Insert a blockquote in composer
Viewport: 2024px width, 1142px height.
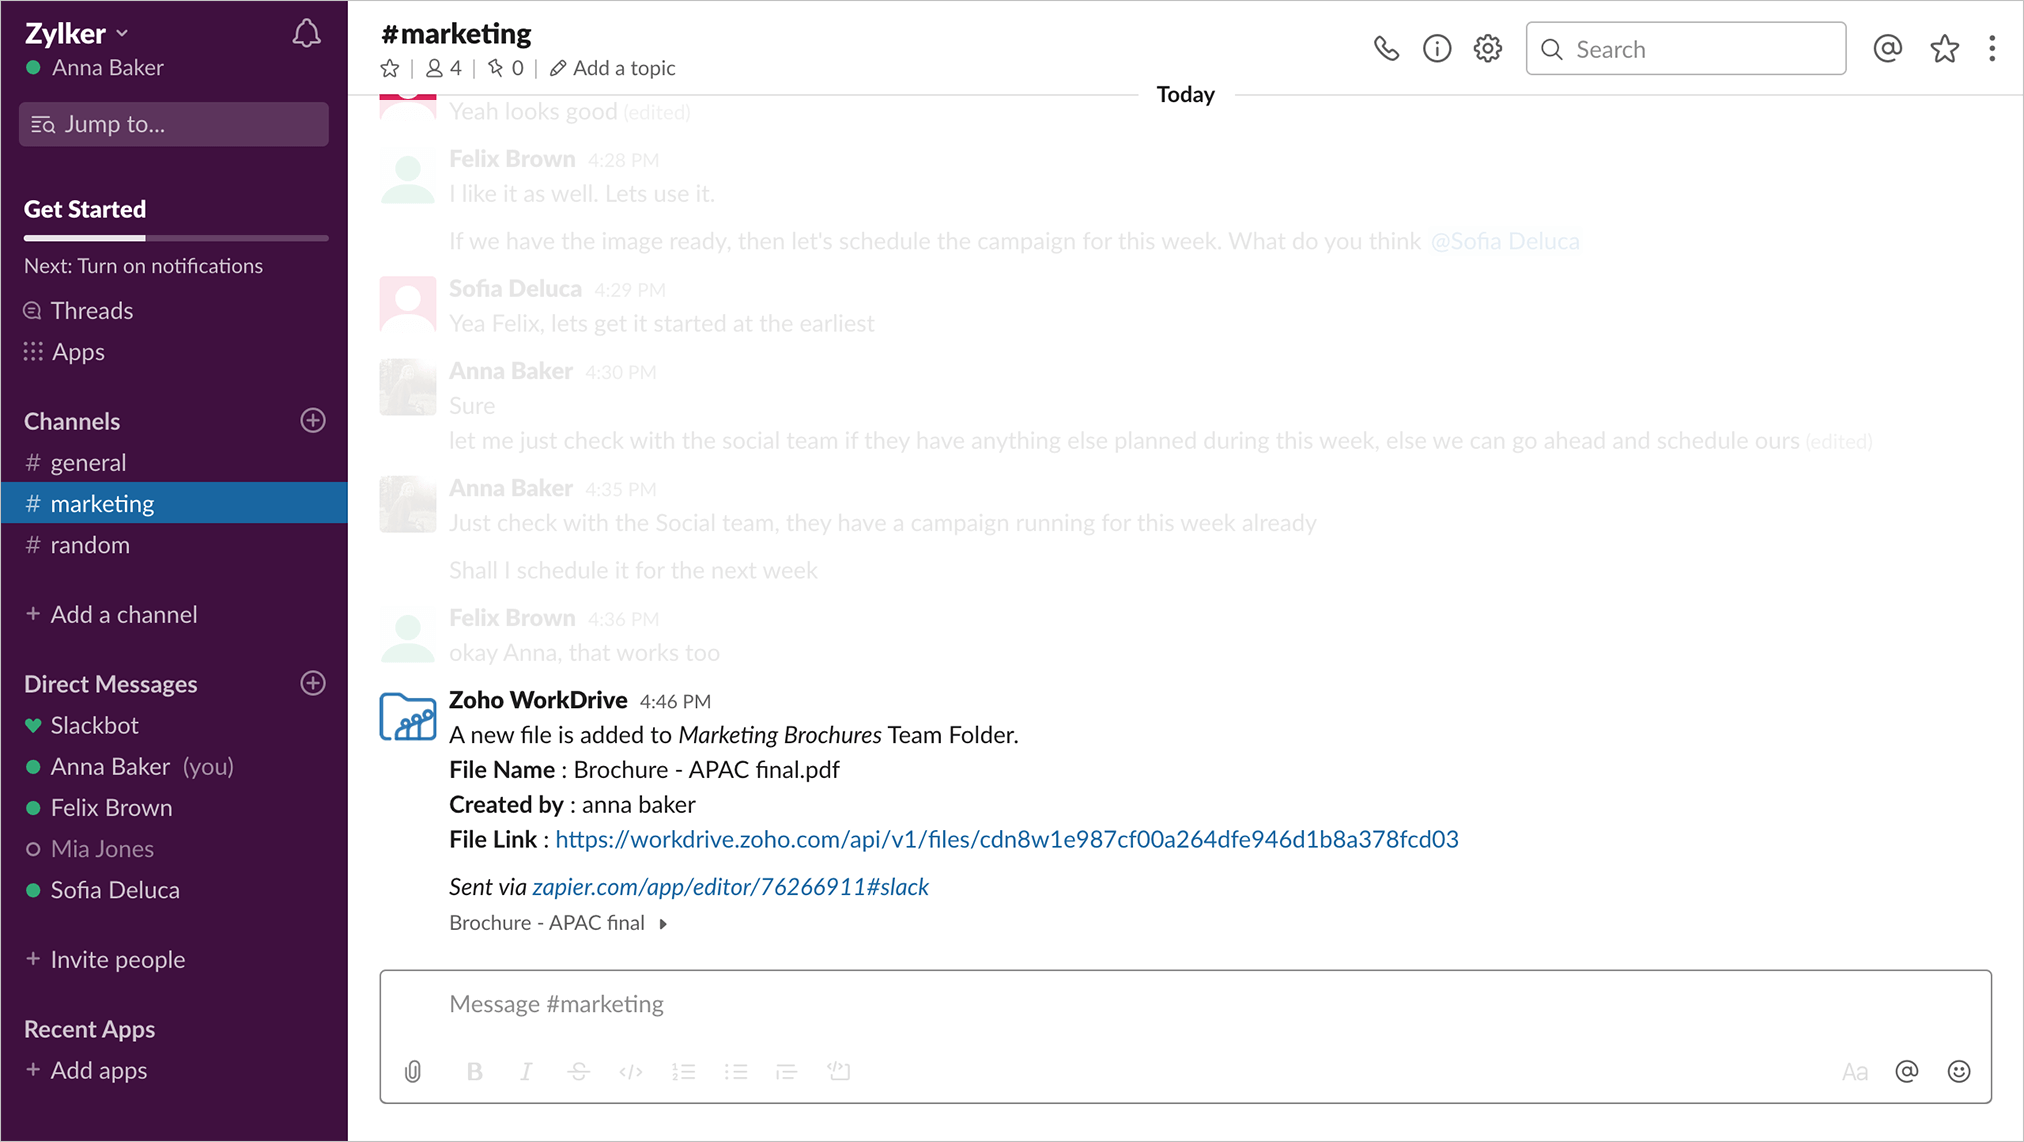(x=787, y=1072)
